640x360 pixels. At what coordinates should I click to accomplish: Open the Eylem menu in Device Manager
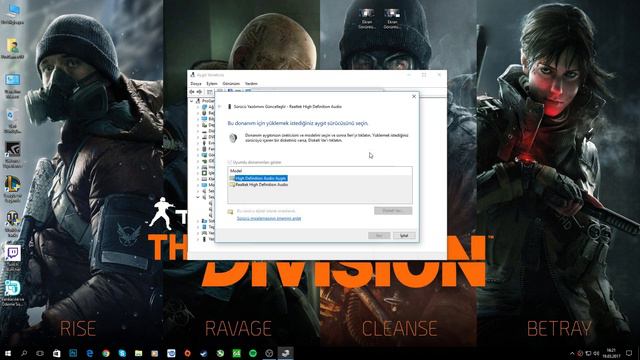[x=212, y=83]
